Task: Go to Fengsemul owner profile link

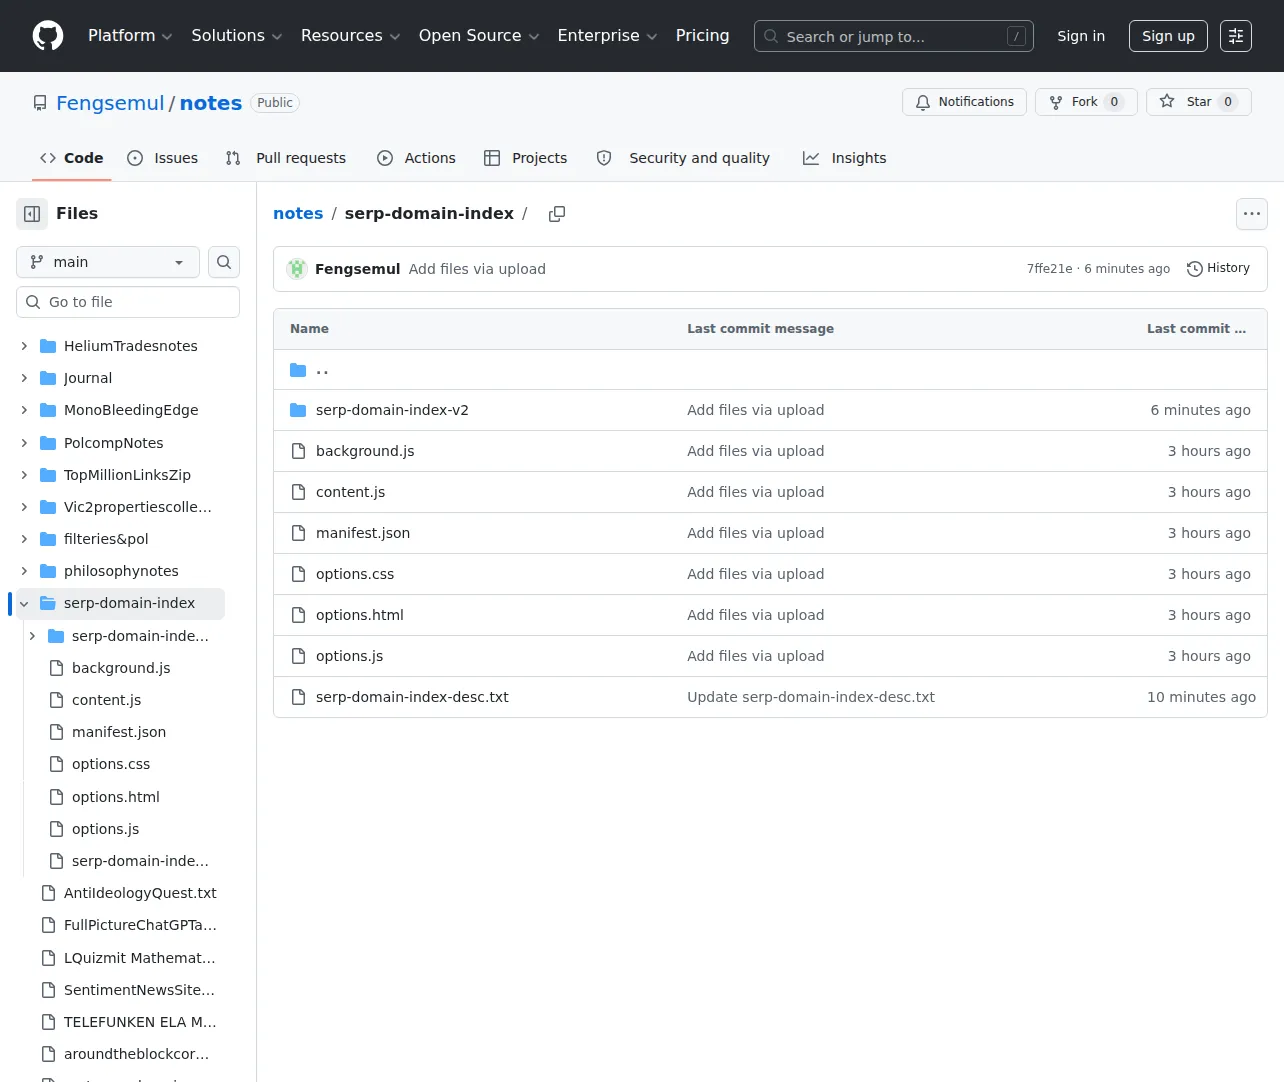Action: point(110,103)
